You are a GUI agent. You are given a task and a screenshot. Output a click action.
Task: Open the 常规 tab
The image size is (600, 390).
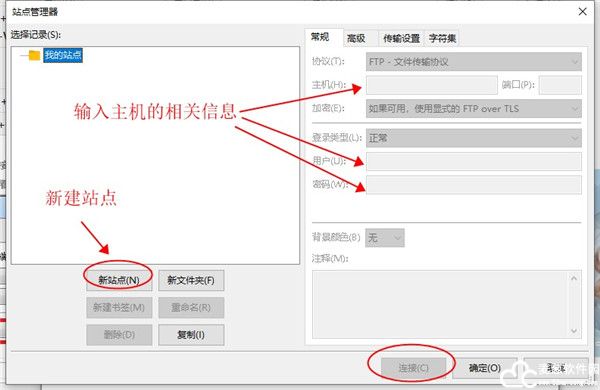coord(320,37)
